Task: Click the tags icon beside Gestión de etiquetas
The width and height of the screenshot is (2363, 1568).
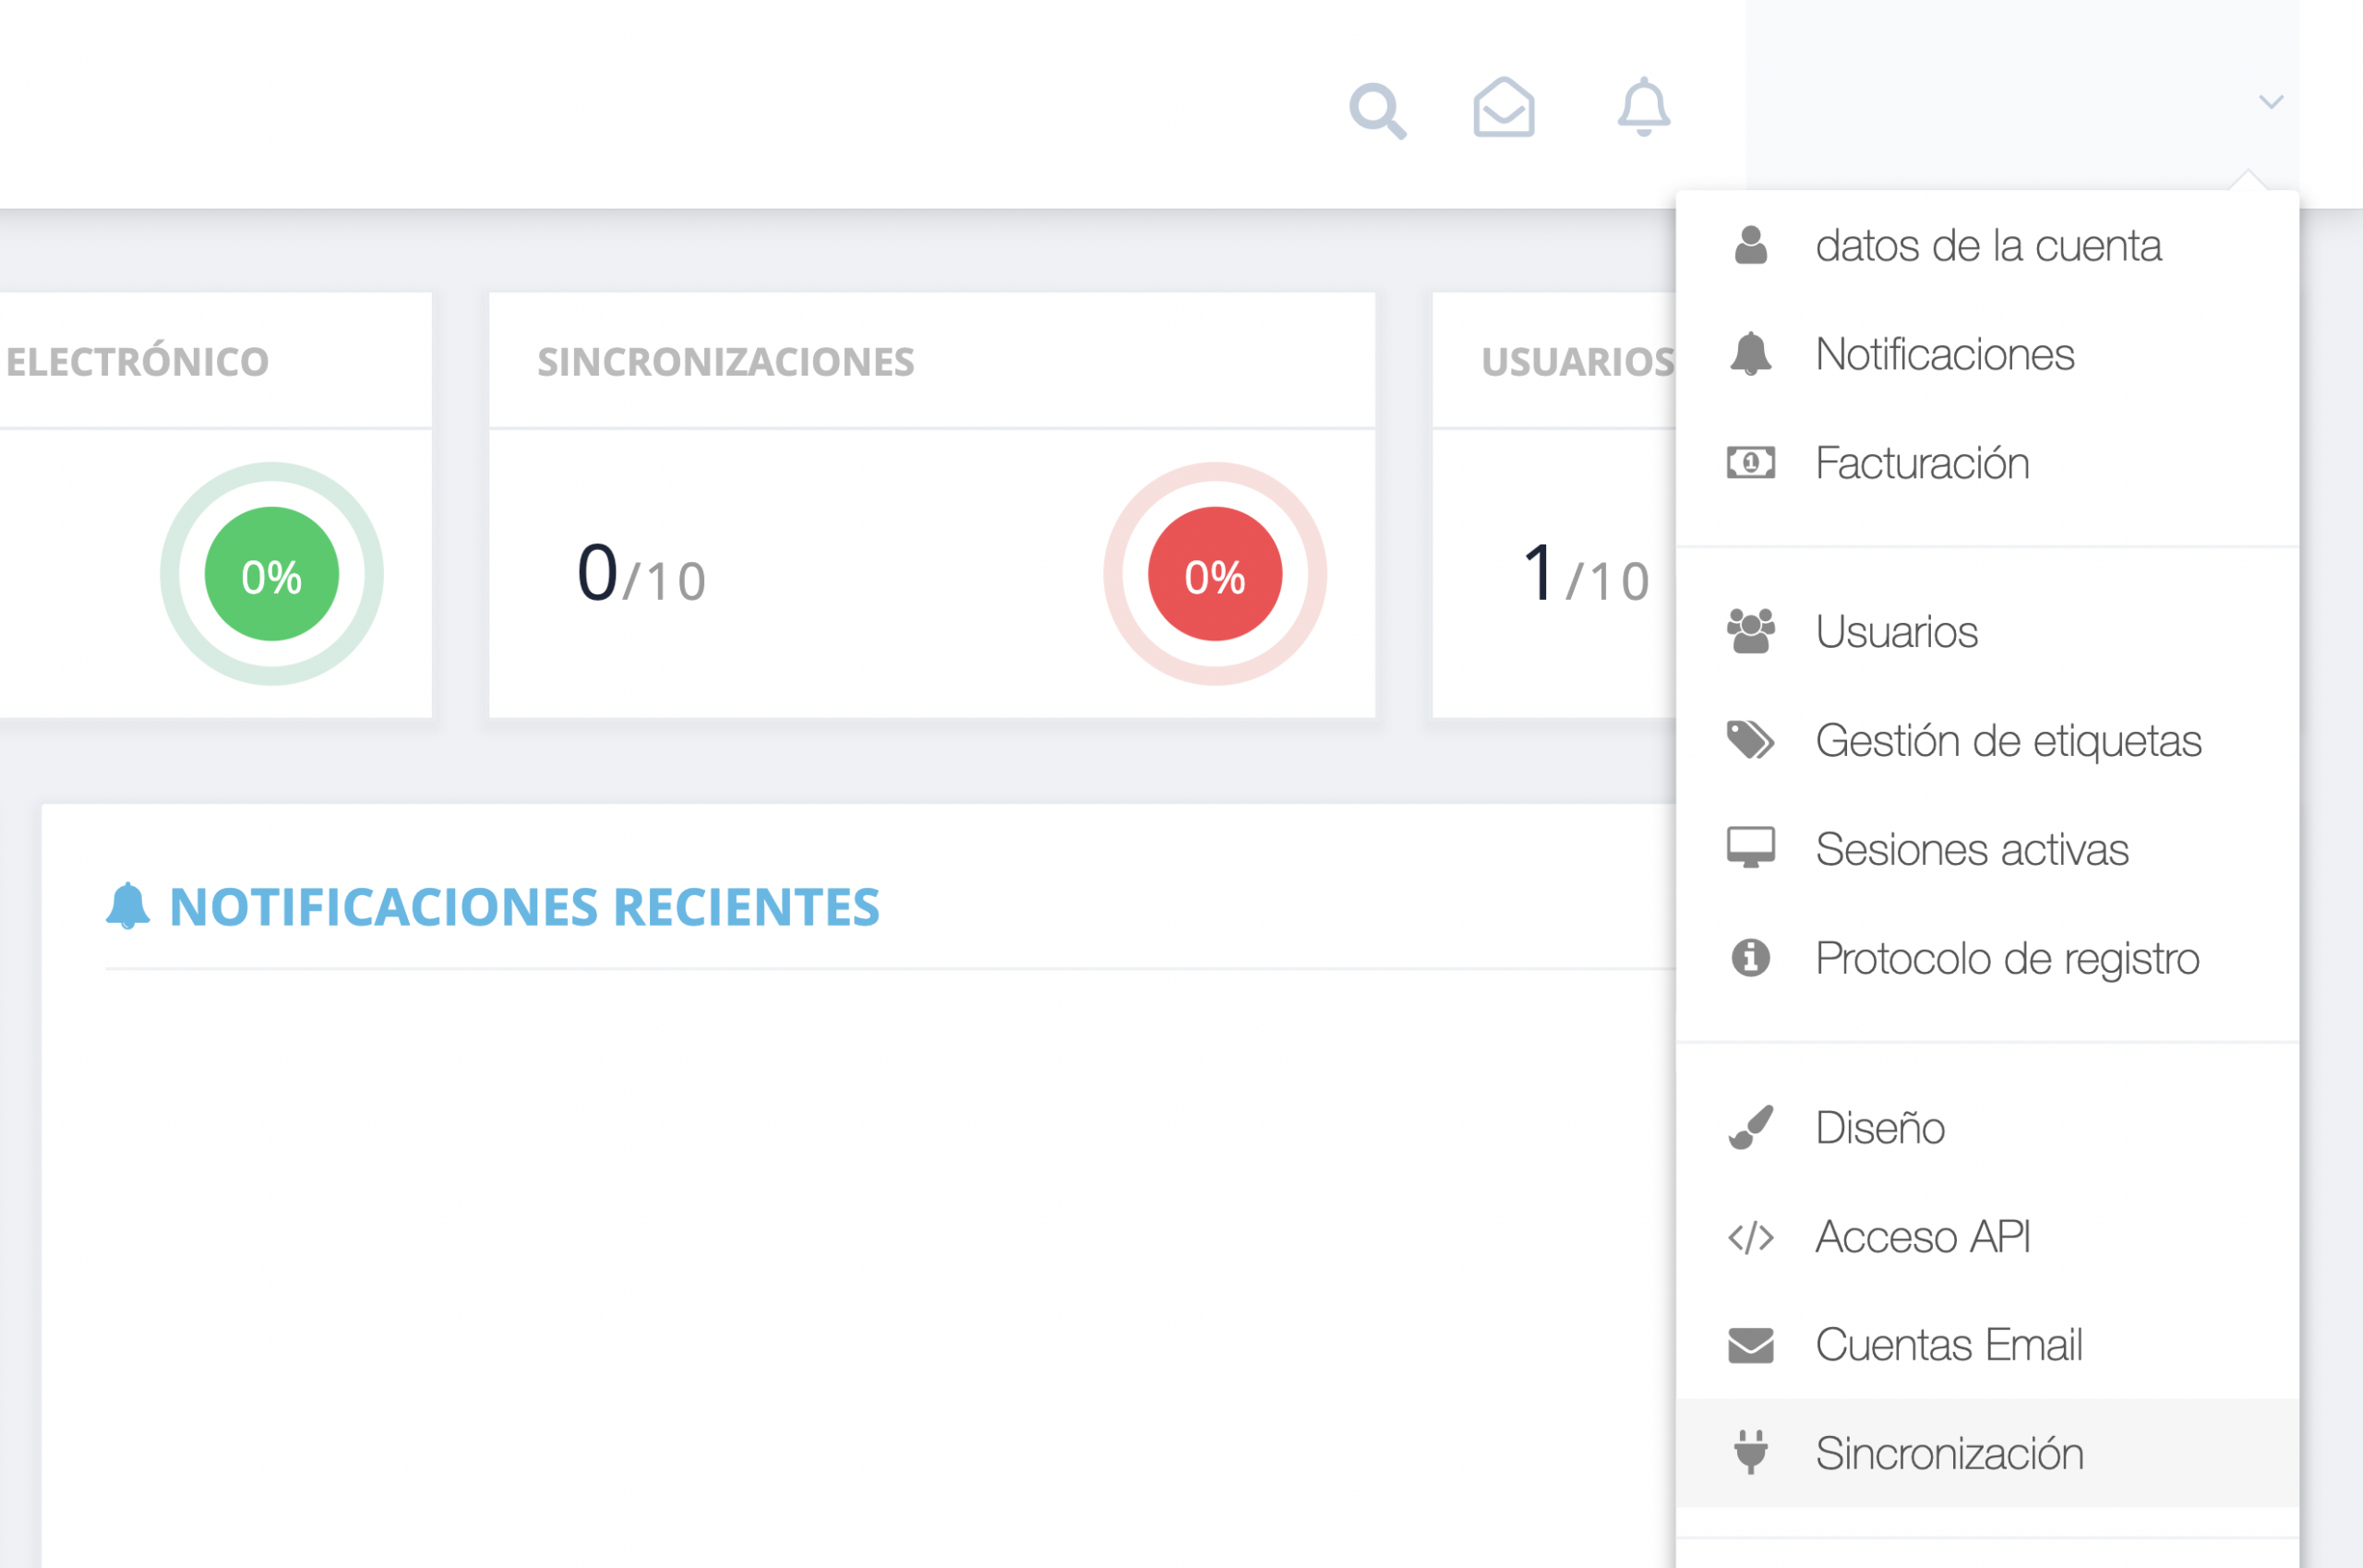Action: tap(1750, 740)
